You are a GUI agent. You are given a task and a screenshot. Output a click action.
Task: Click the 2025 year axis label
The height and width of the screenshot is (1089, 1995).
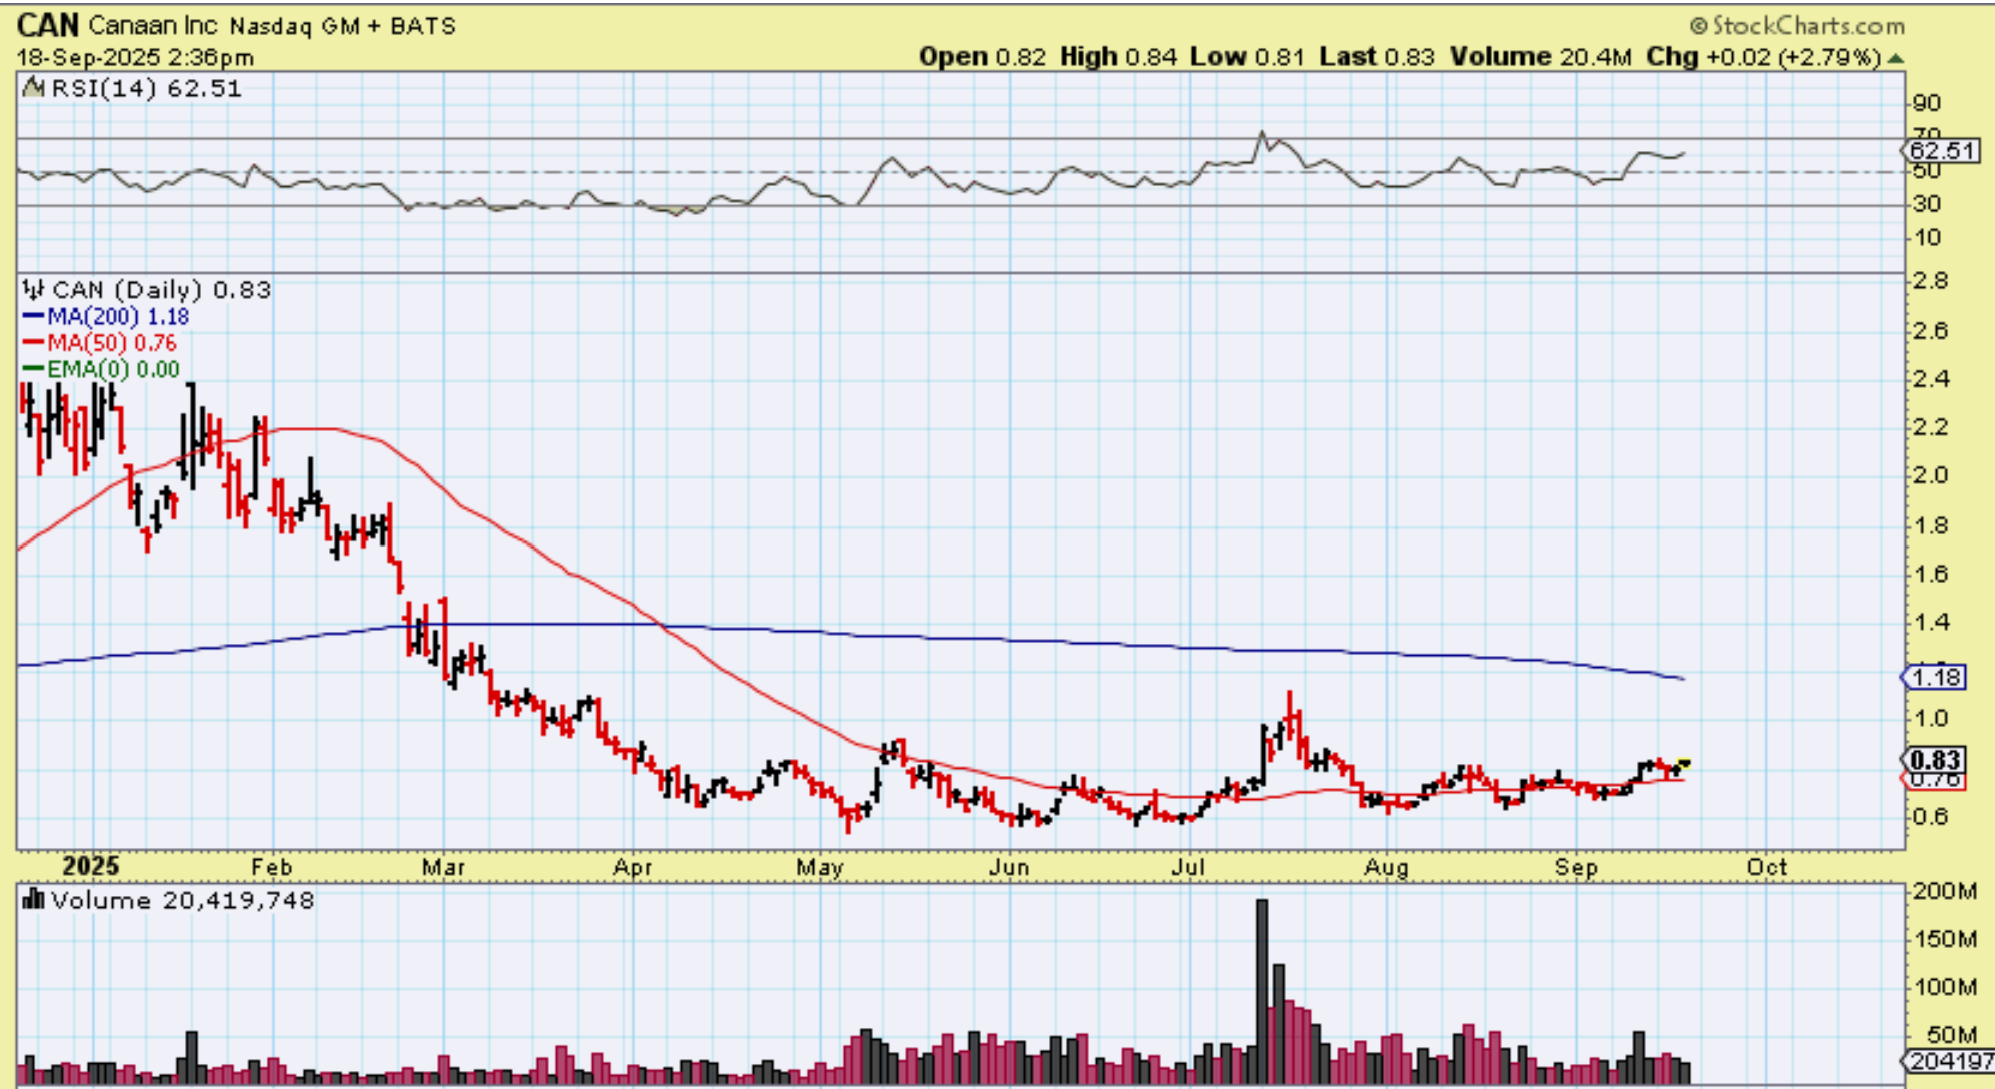90,866
